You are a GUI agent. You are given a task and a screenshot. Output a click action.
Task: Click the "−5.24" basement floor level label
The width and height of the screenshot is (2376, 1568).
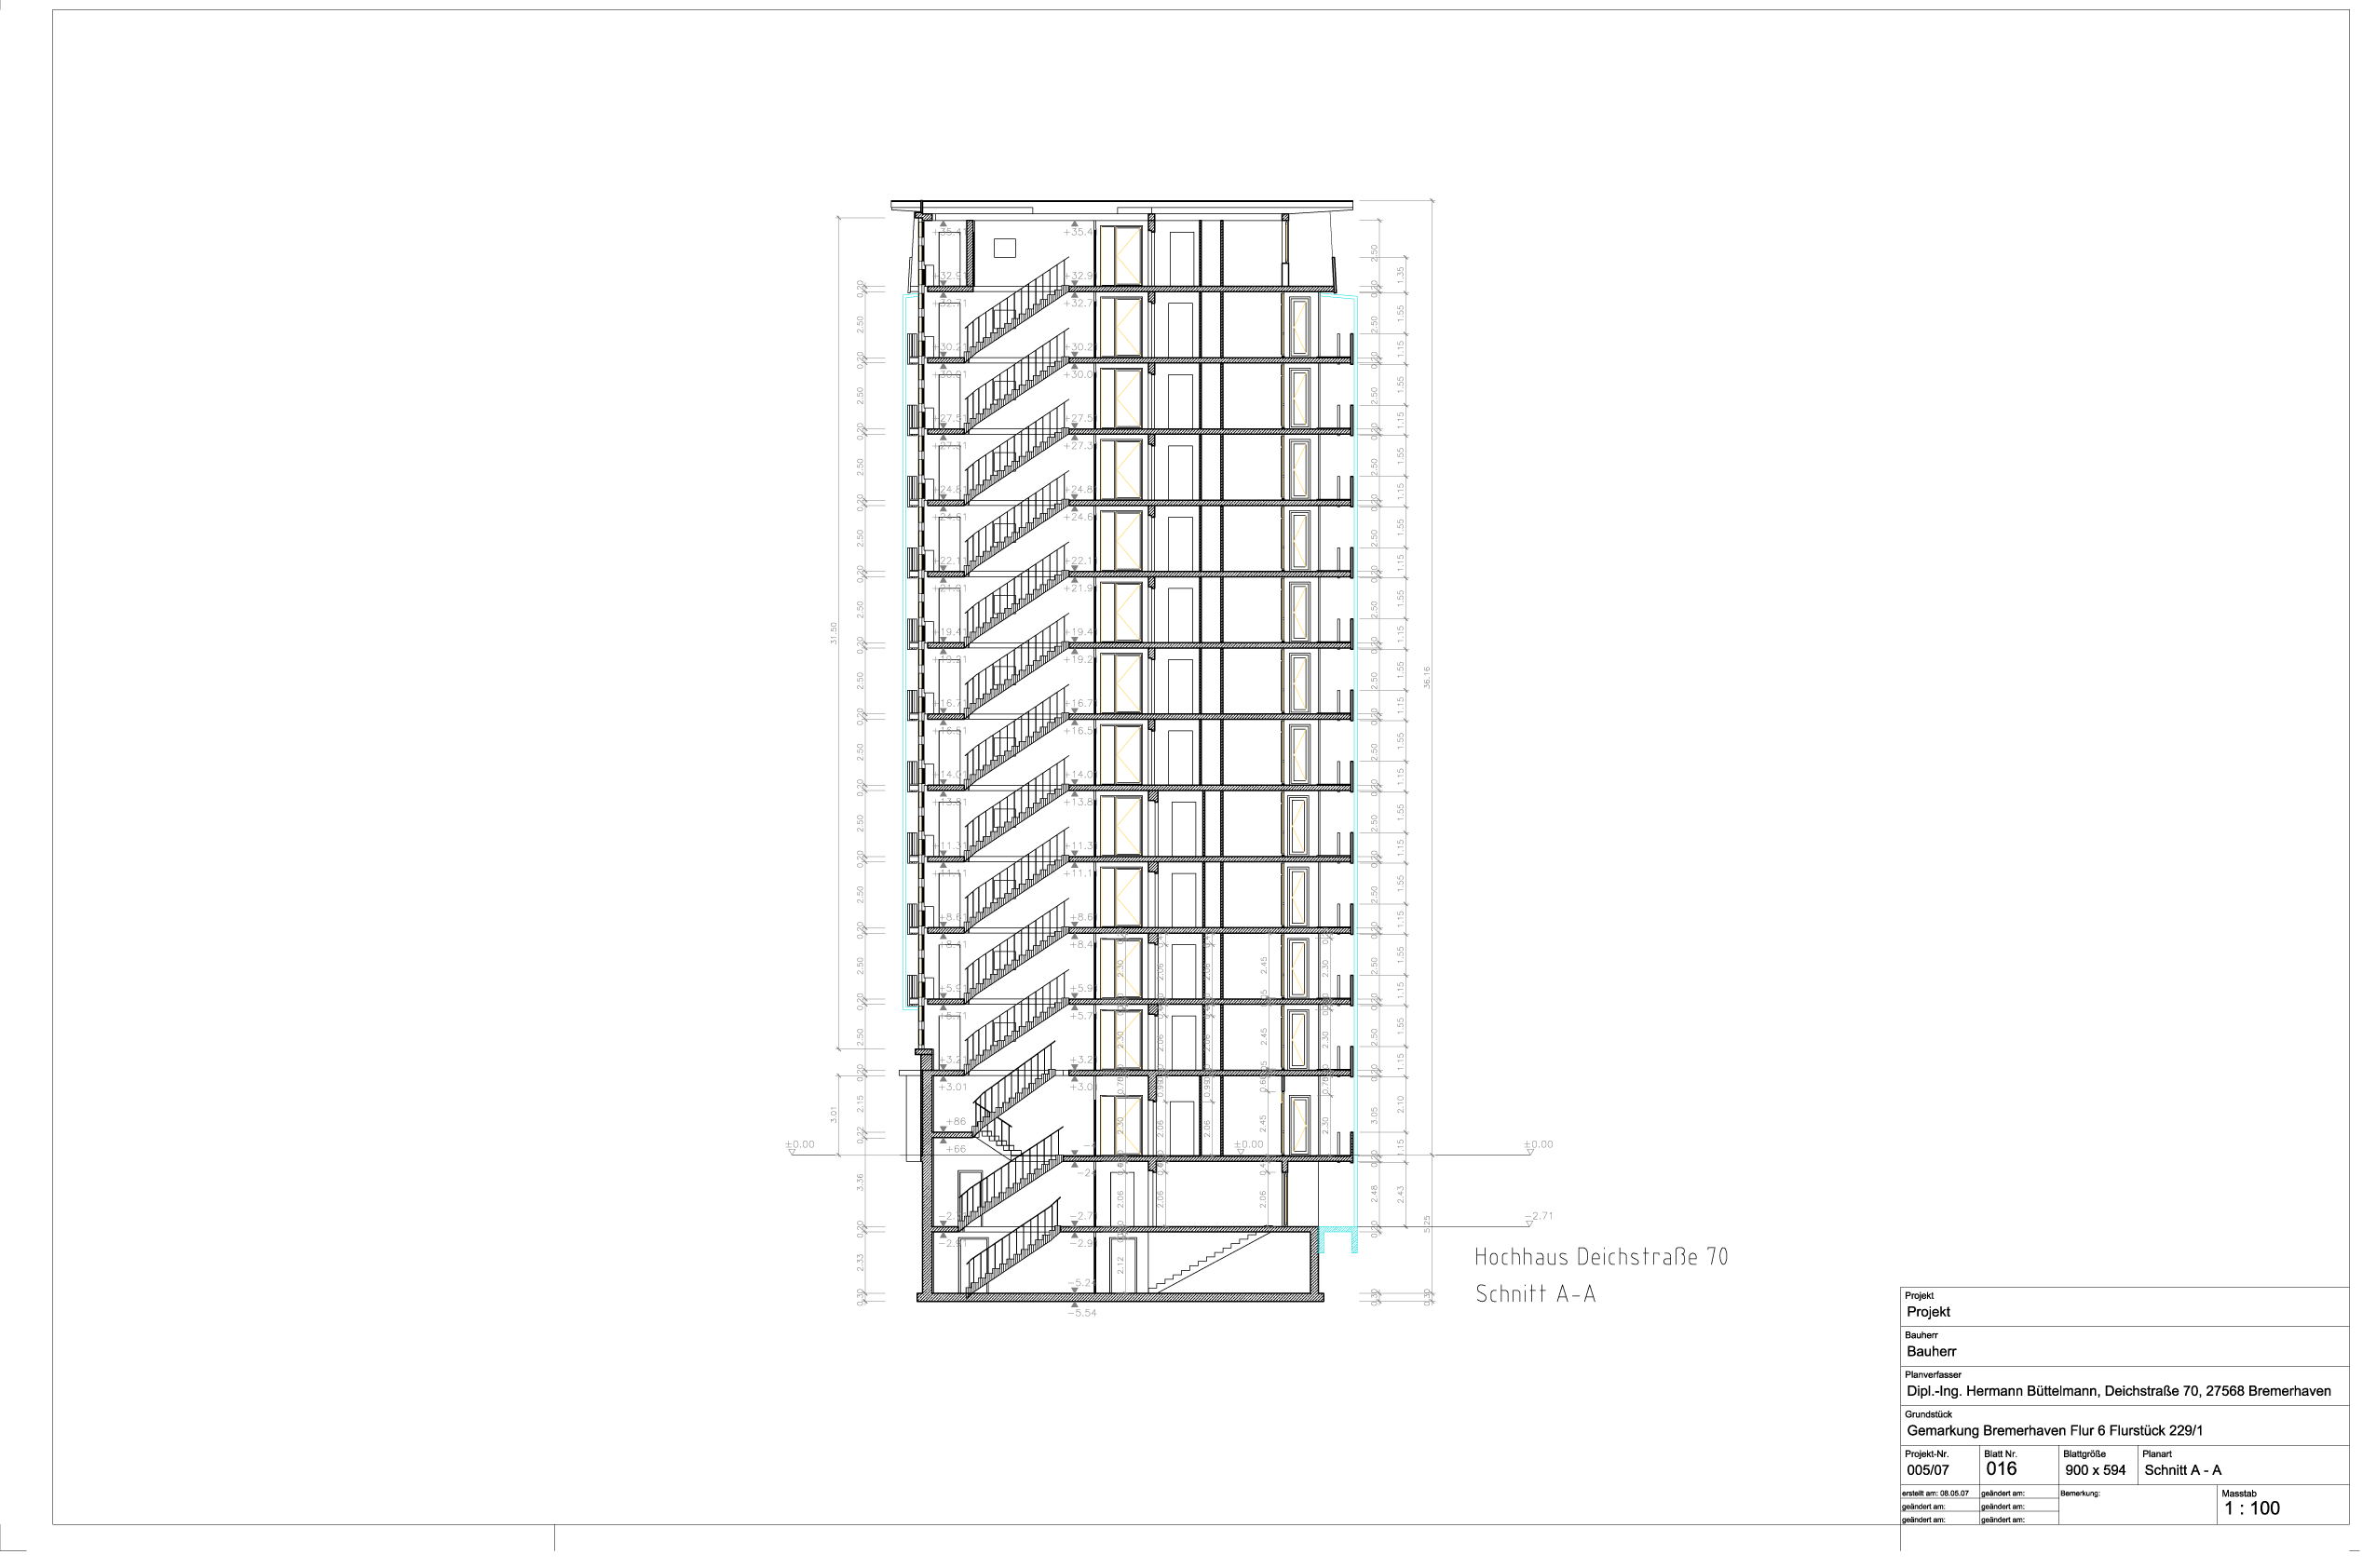tap(1082, 1283)
